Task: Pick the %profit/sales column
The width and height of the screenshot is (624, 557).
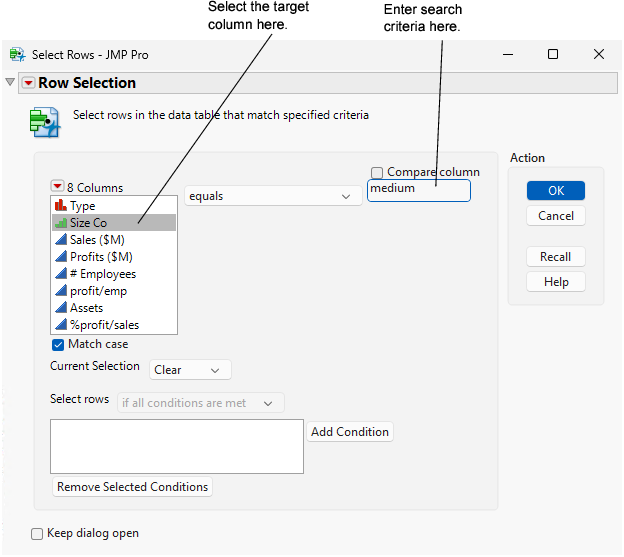Action: [x=114, y=325]
